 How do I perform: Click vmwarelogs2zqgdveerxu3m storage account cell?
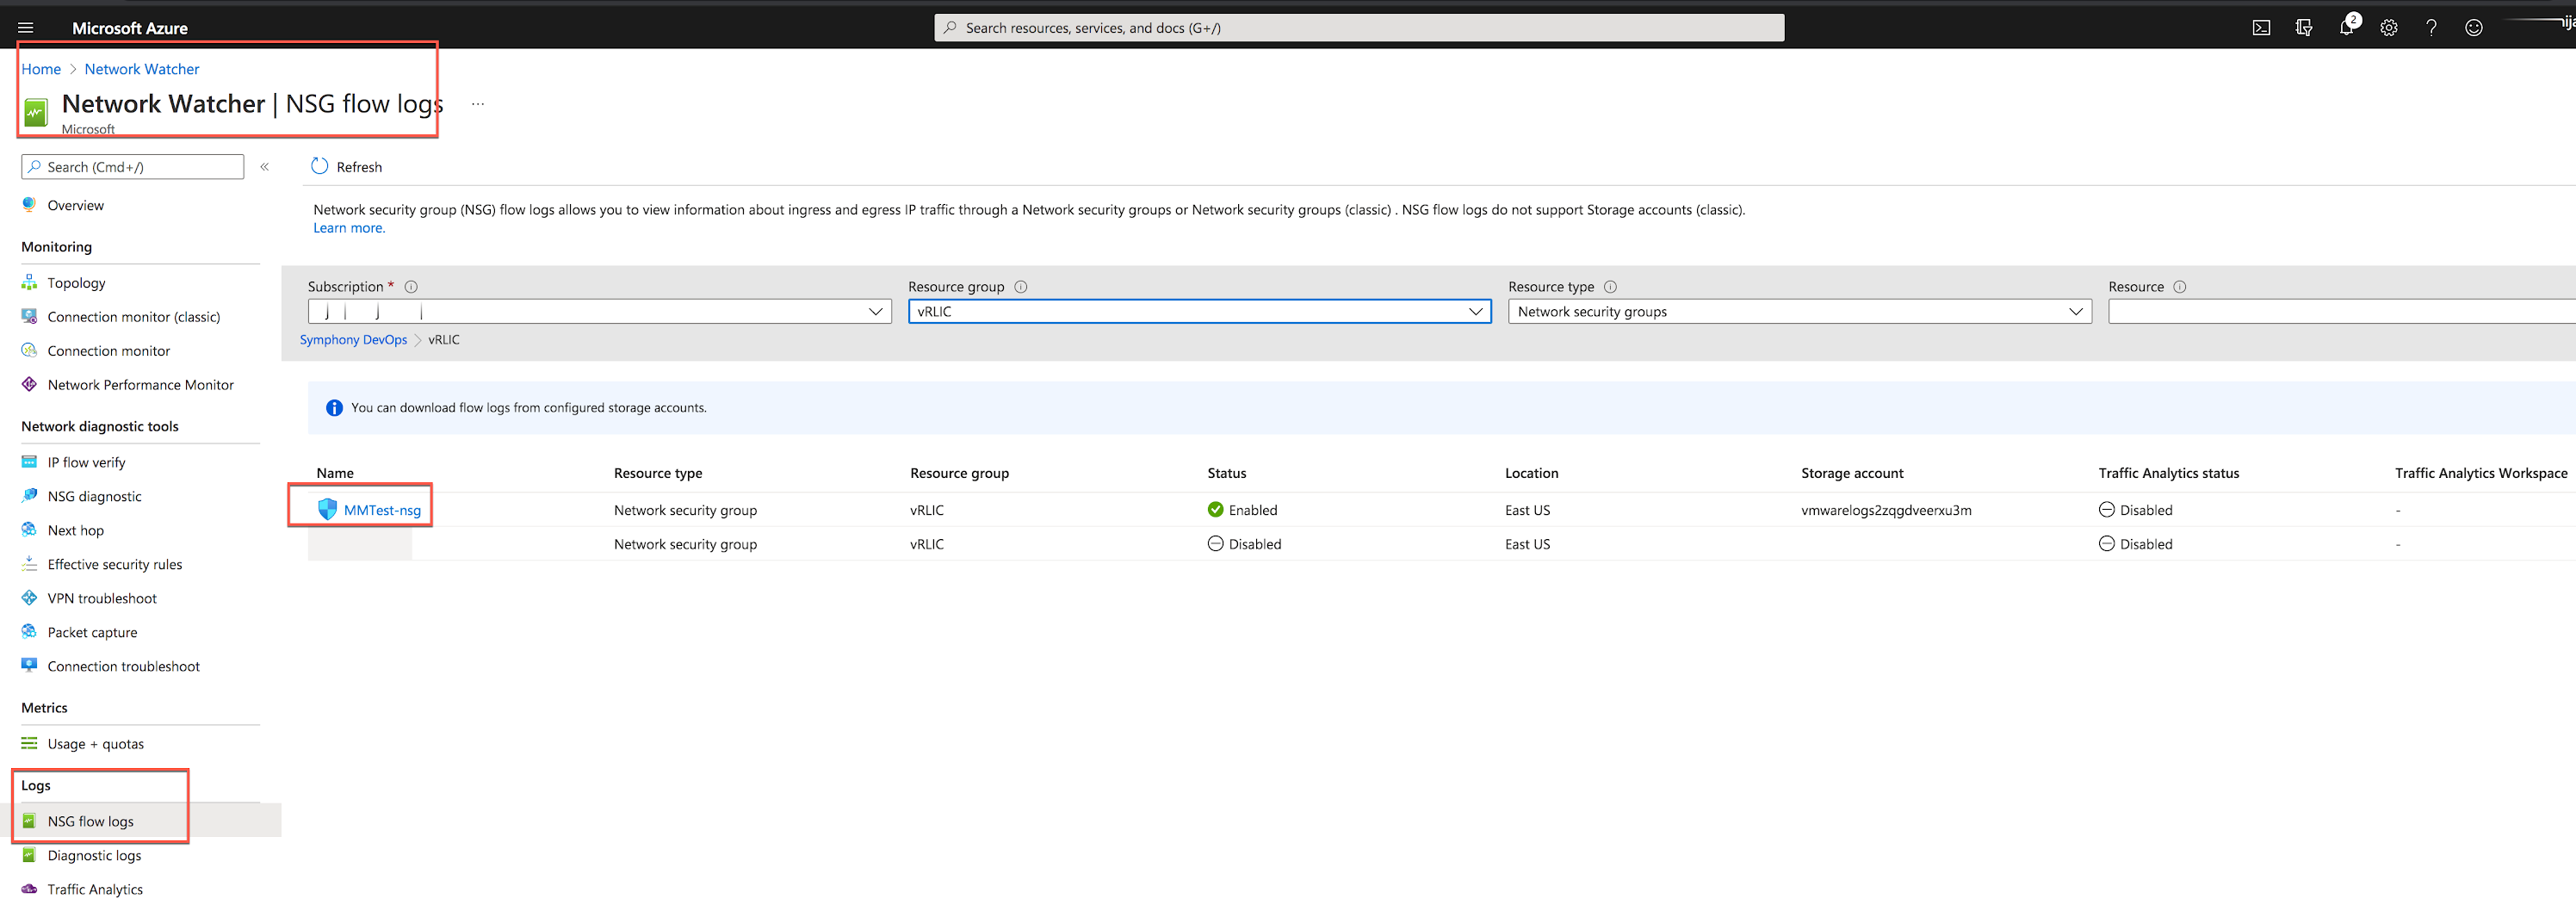[x=1886, y=510]
